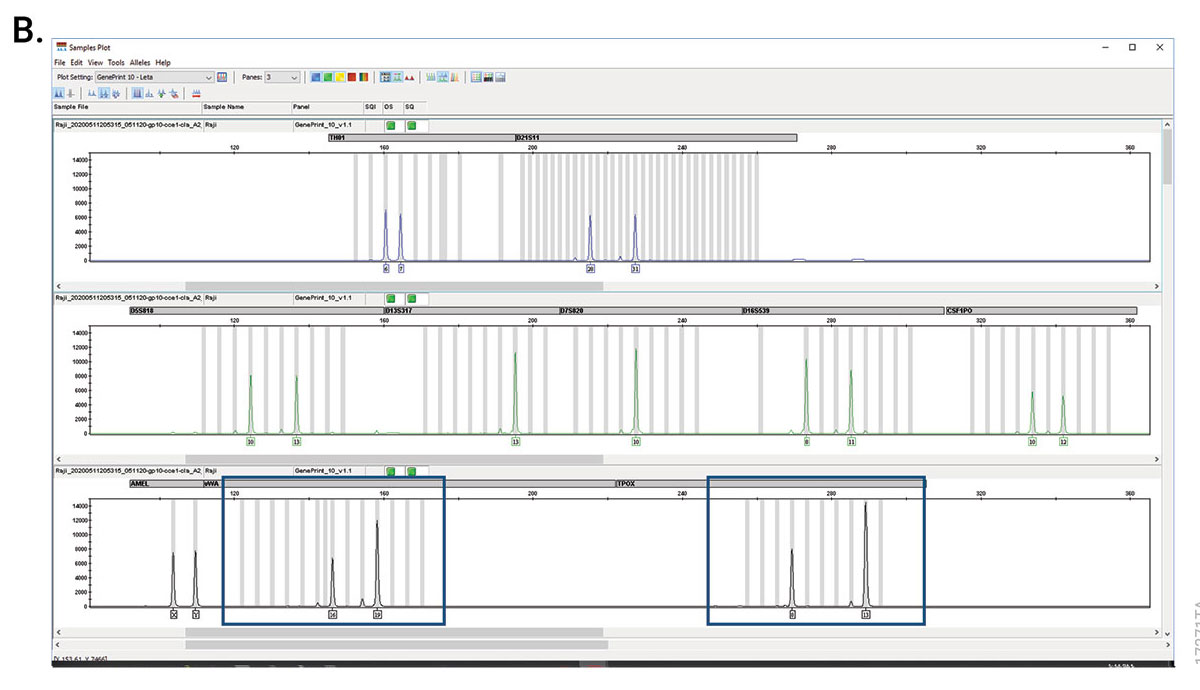The image size is (1200, 690).
Task: Click the header toggle icon after color buttons
Action: tap(385, 77)
